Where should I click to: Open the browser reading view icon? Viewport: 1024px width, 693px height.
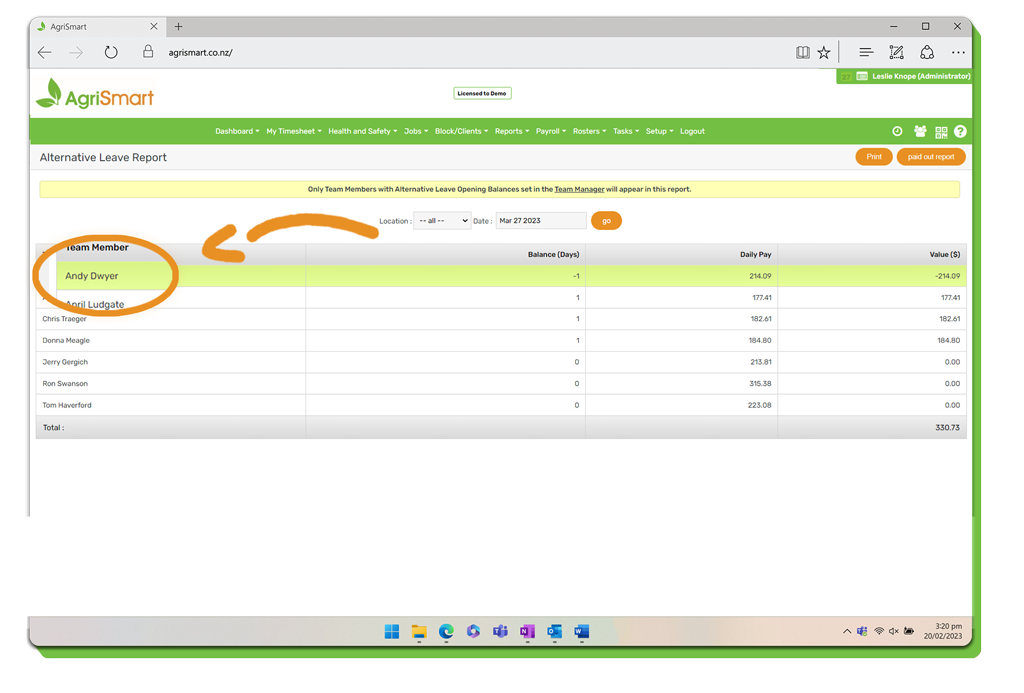(802, 53)
